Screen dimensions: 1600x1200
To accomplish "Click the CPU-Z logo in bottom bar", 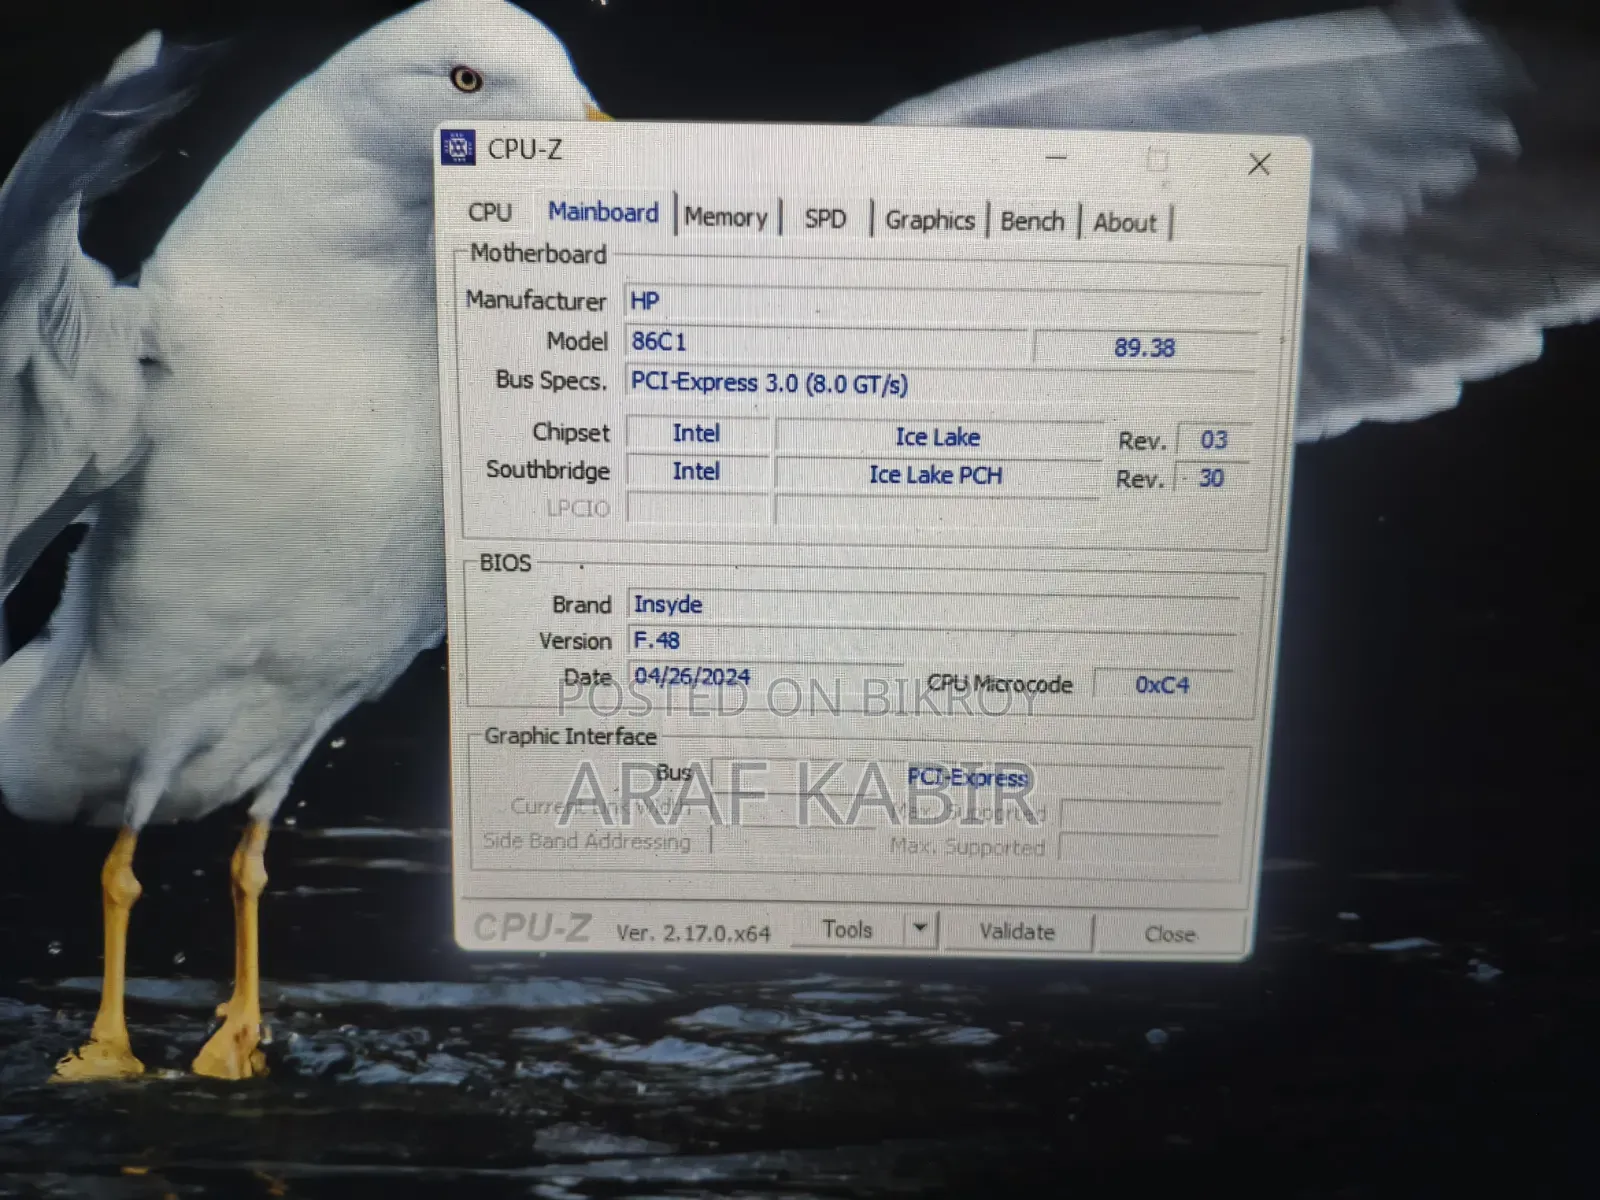I will coord(532,927).
